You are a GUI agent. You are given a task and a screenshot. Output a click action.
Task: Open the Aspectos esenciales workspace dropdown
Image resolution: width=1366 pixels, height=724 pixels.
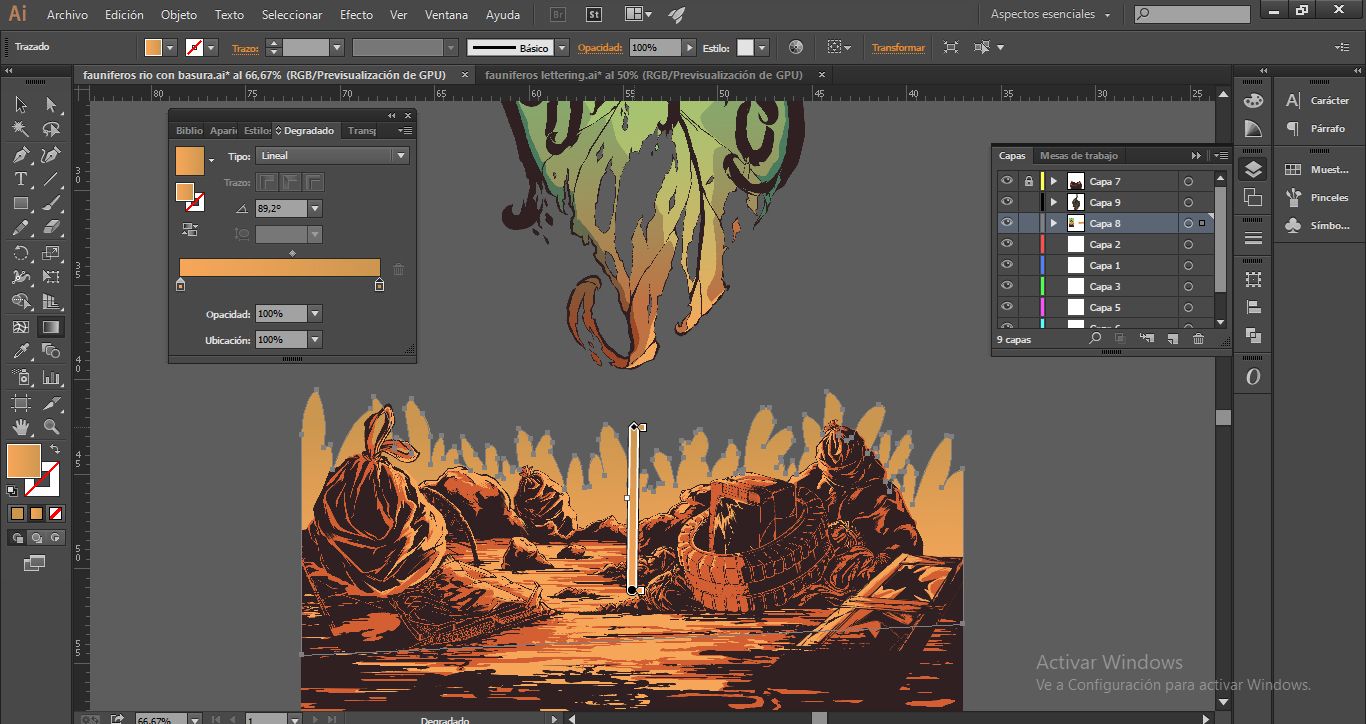click(x=1050, y=14)
